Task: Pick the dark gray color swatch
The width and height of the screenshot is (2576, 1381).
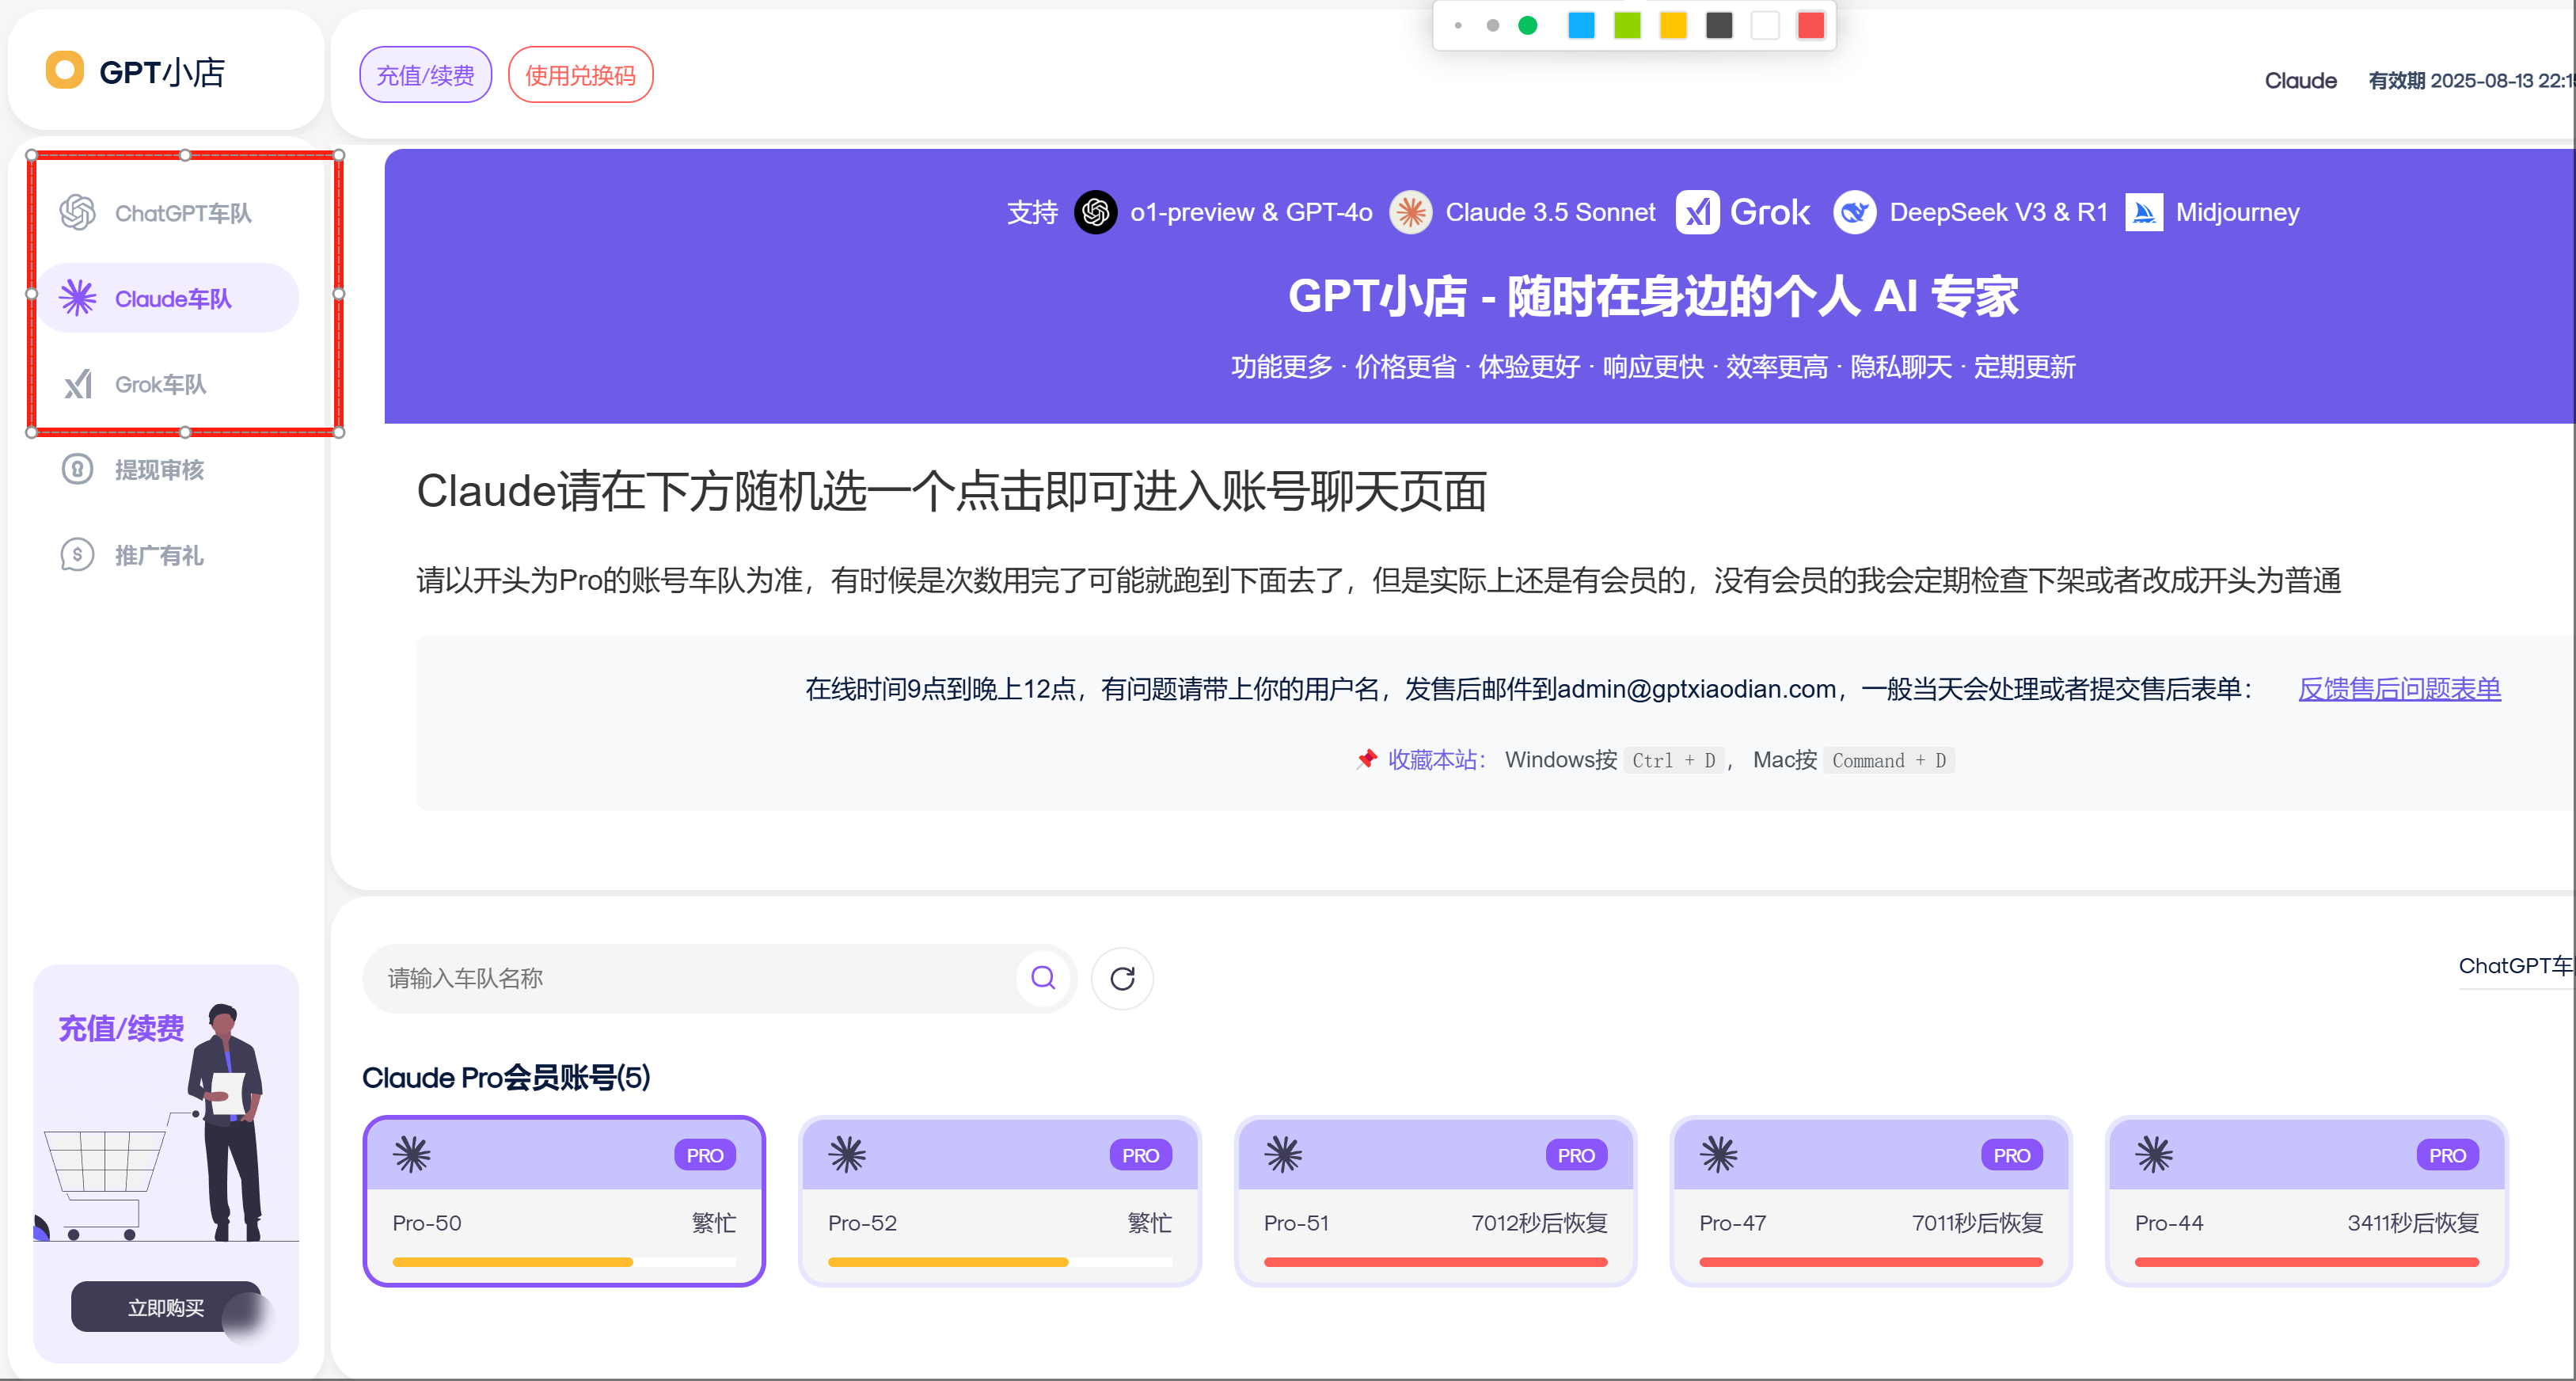Action: (1719, 25)
